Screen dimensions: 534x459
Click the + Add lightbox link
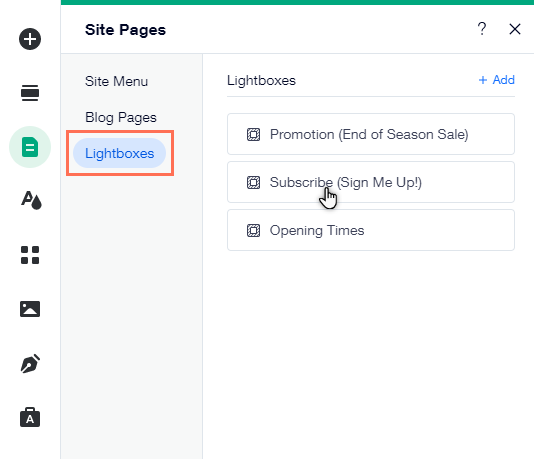tap(497, 80)
